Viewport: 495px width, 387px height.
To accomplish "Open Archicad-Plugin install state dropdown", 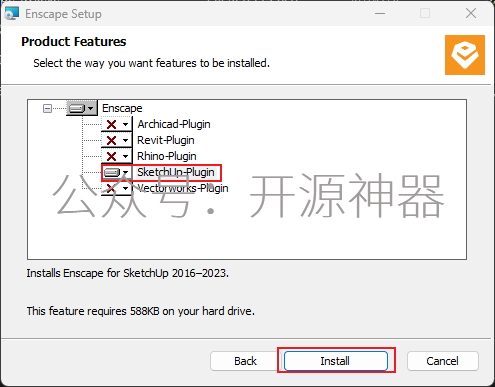I will [x=117, y=124].
